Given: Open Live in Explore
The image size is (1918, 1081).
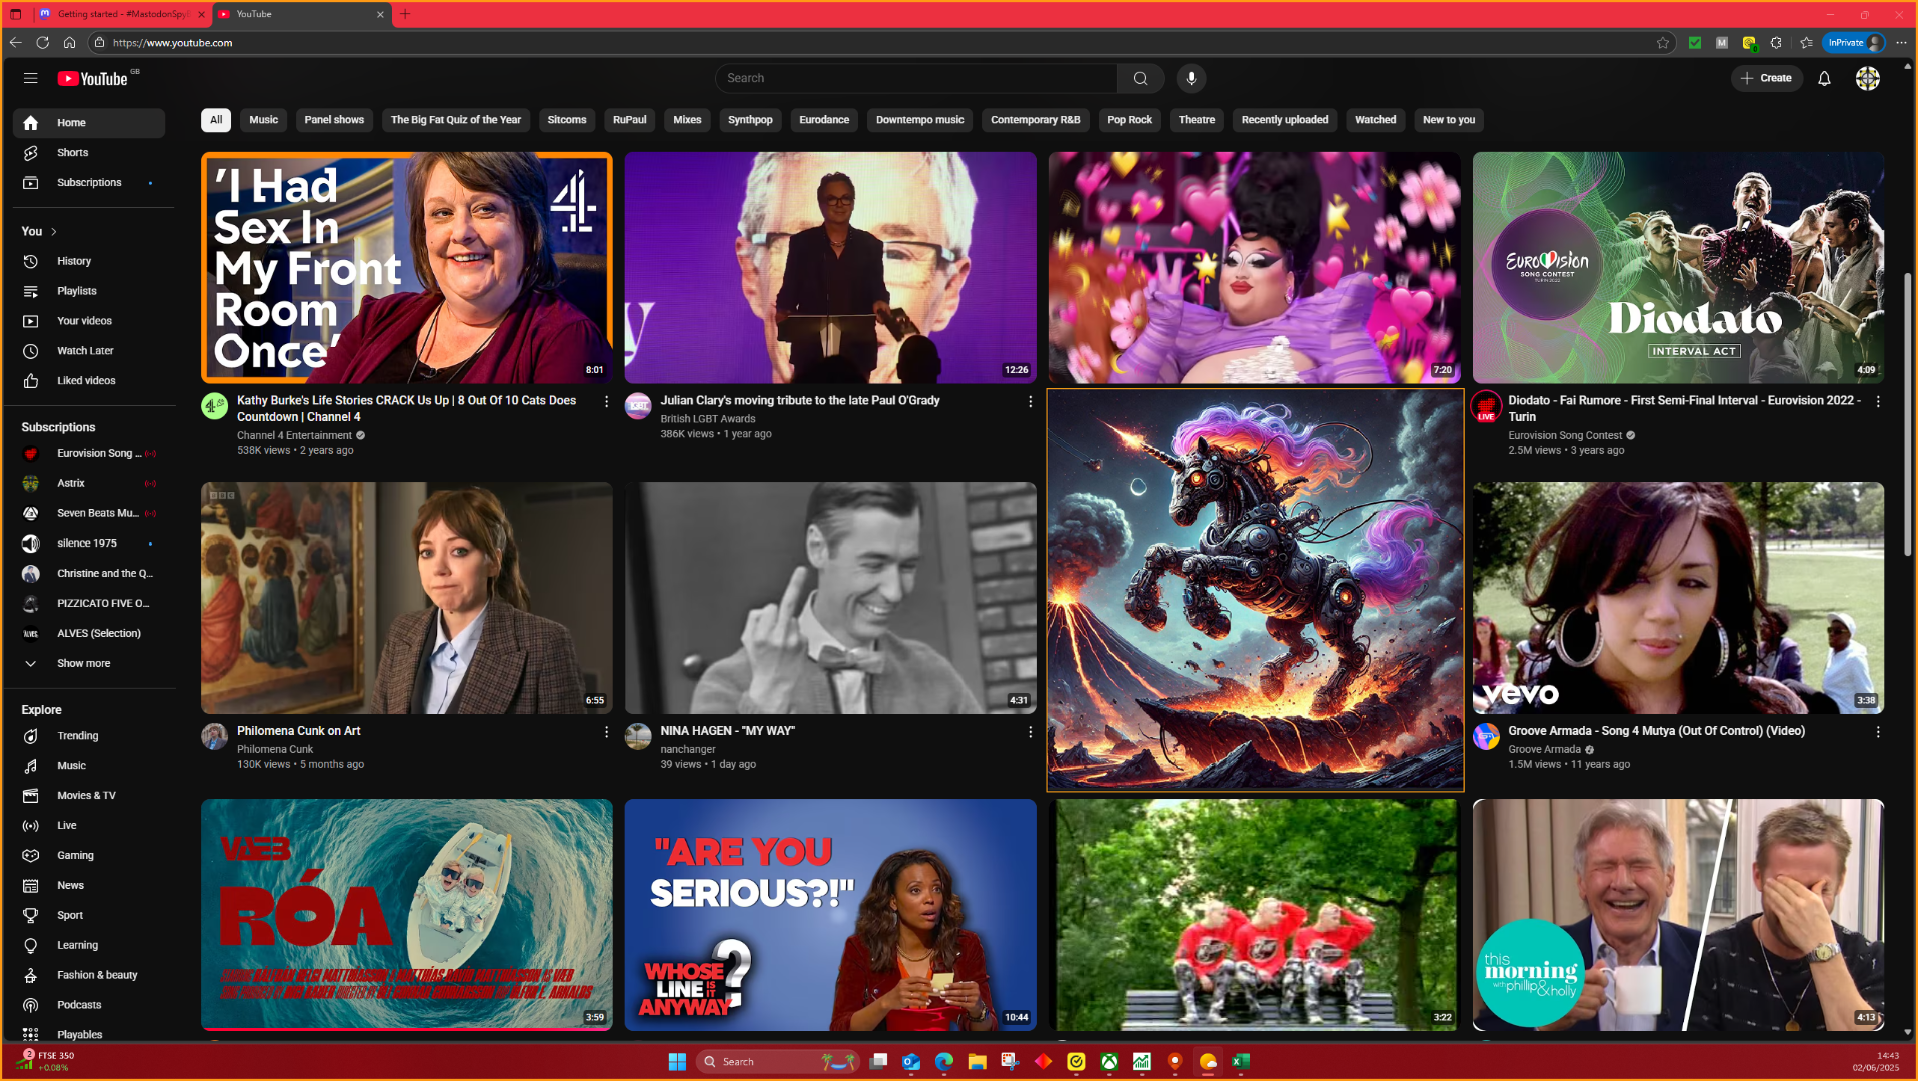Looking at the screenshot, I should pyautogui.click(x=89, y=826).
